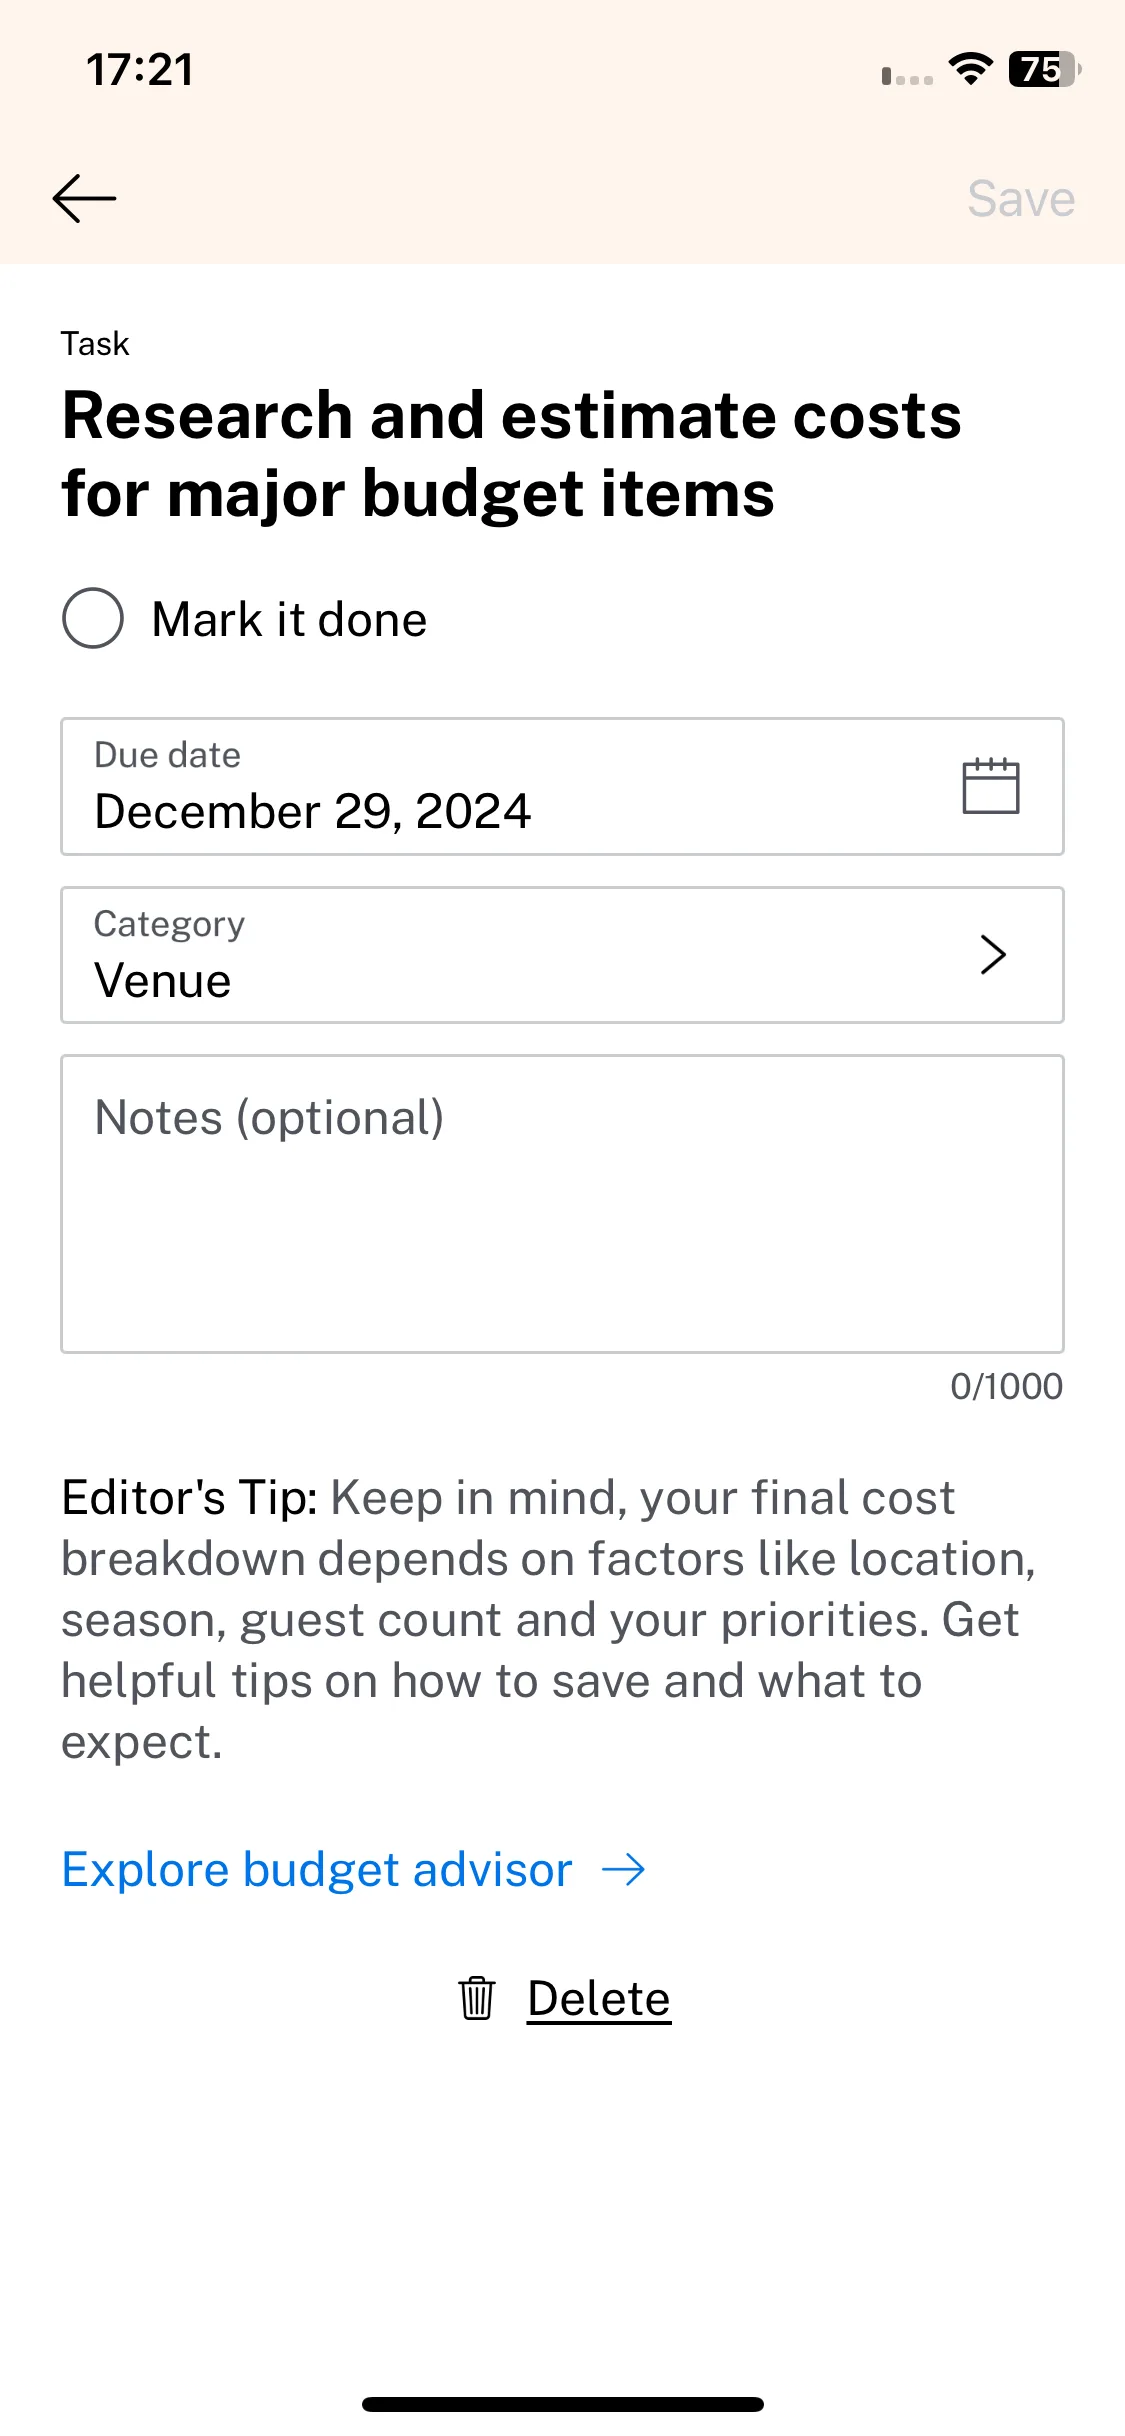
Task: Tap the Editor's Tip paragraph
Action: pyautogui.click(x=550, y=1620)
